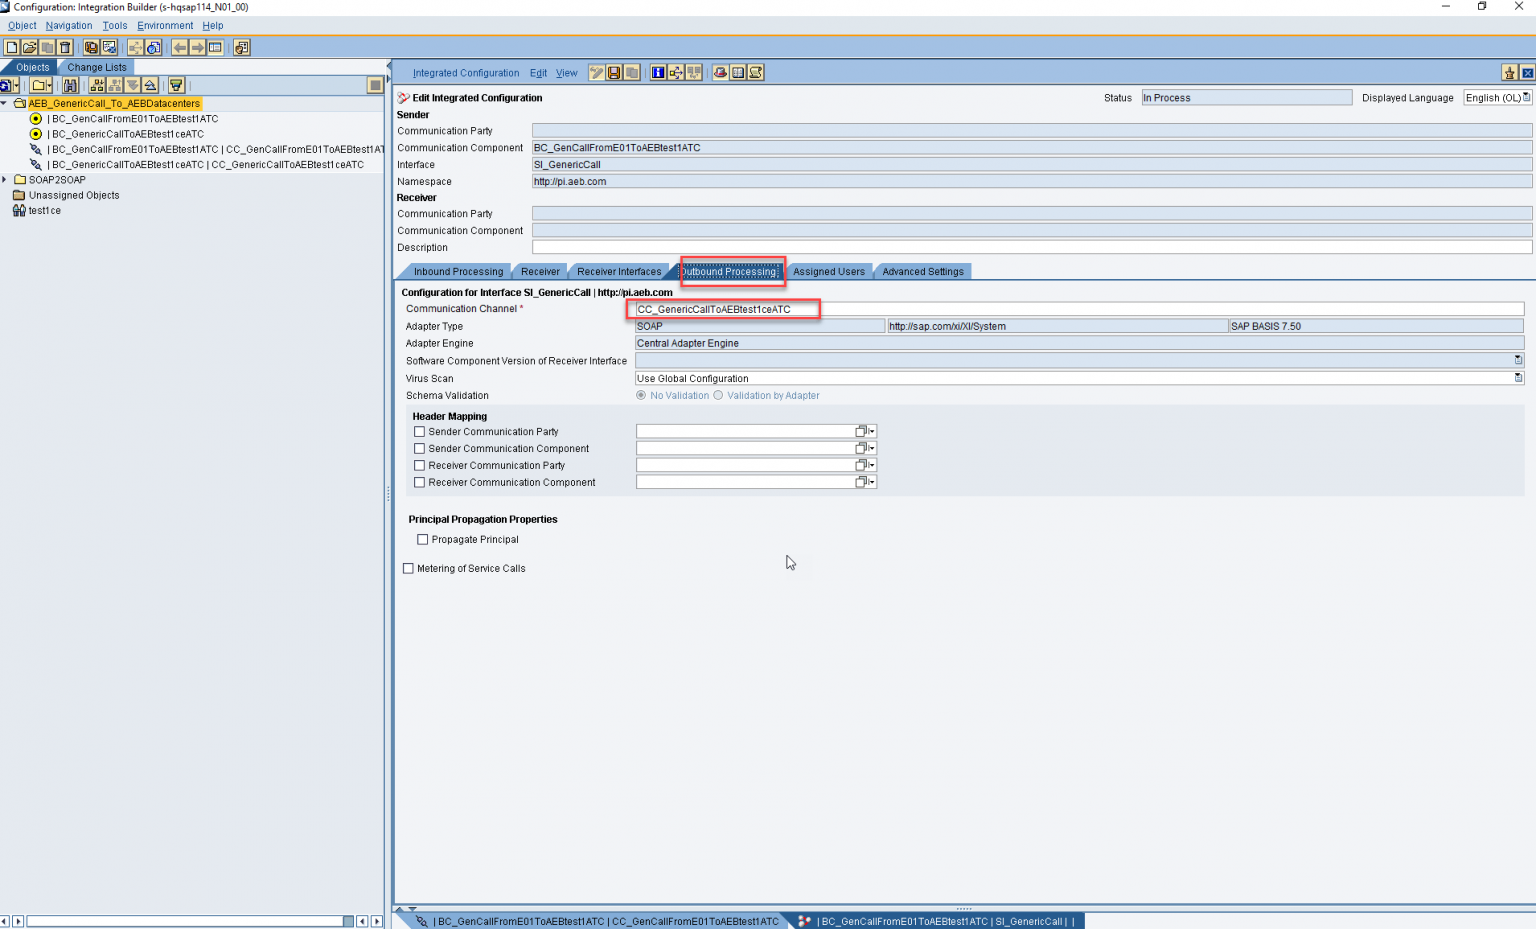
Task: Open the Environment menu
Action: [x=165, y=25]
